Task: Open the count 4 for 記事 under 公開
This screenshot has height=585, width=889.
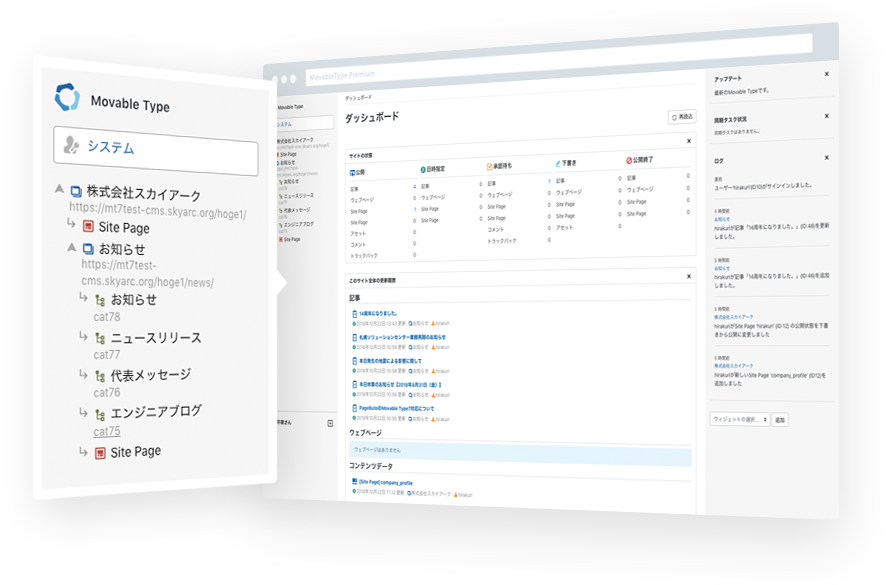Action: 414,186
